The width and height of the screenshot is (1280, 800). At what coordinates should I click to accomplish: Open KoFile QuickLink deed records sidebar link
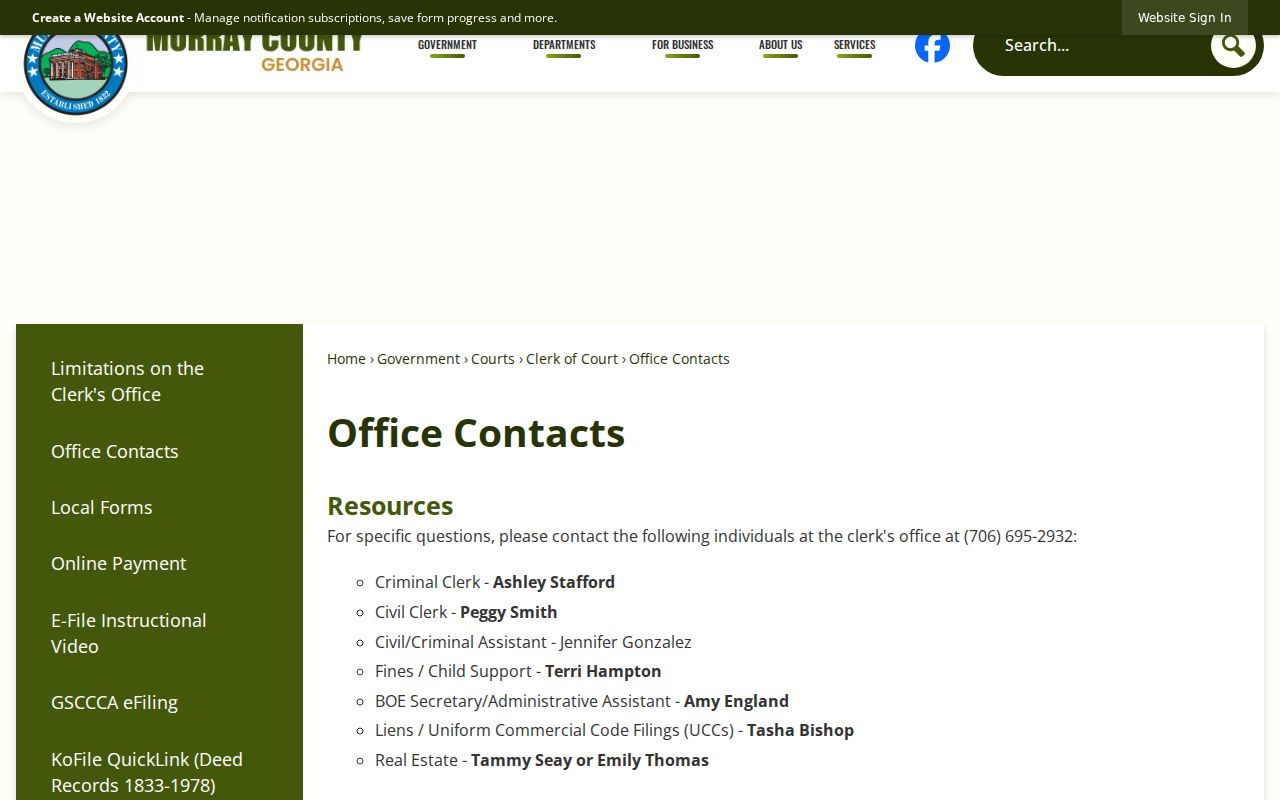(x=159, y=772)
